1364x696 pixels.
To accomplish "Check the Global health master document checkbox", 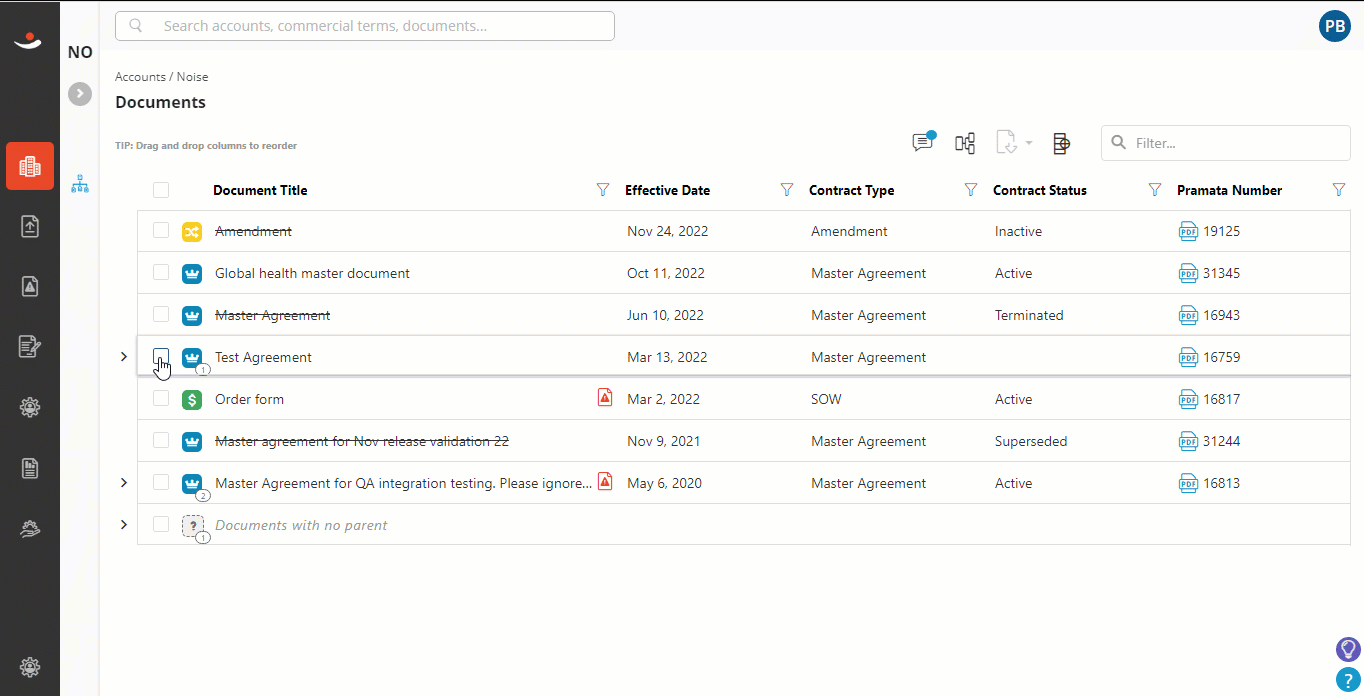I will (x=161, y=273).
